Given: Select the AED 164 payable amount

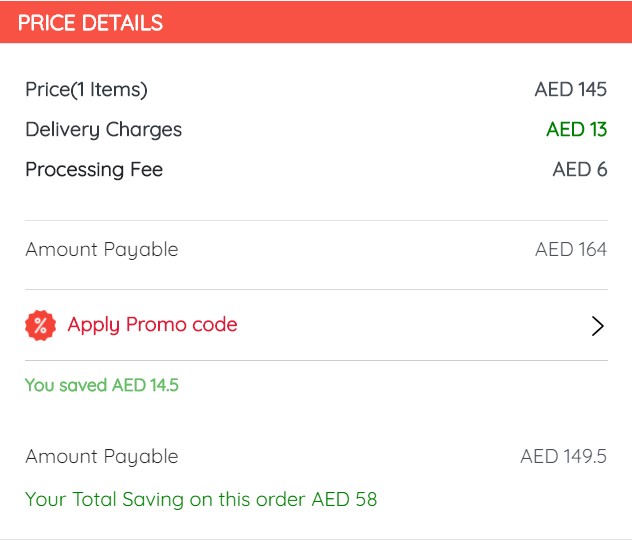Looking at the screenshot, I should coord(570,250).
